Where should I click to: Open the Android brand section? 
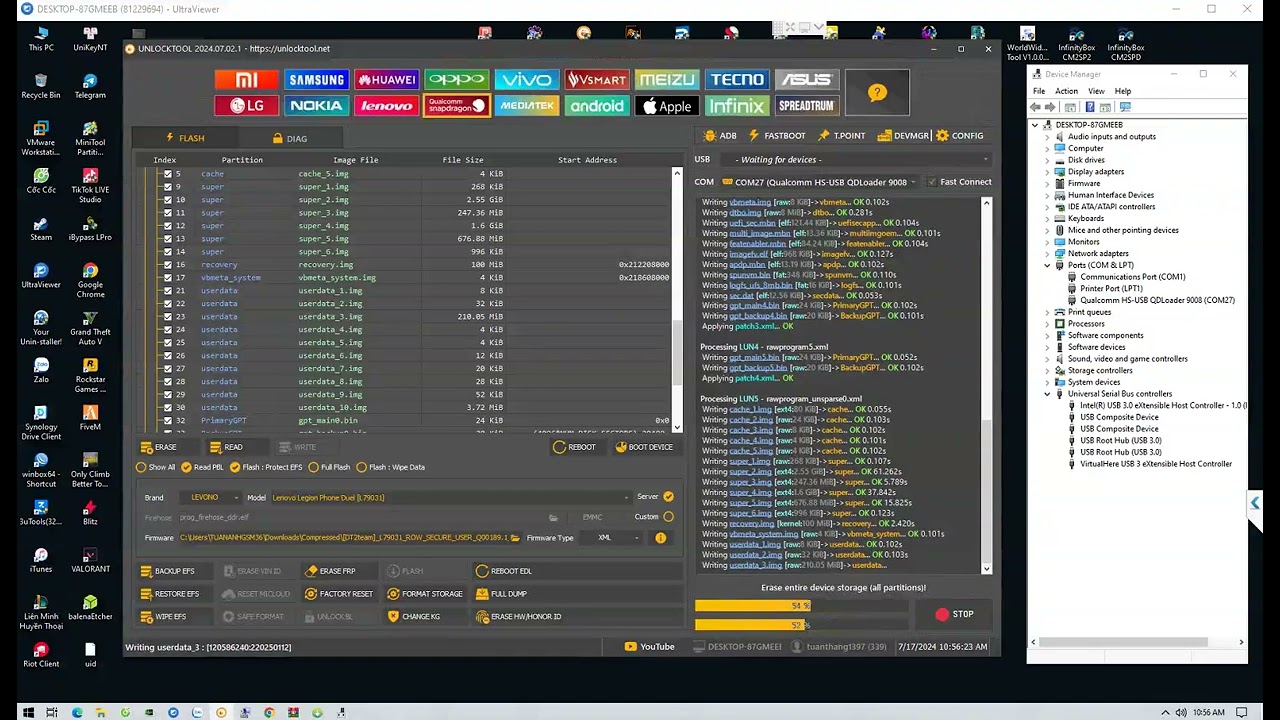point(596,105)
